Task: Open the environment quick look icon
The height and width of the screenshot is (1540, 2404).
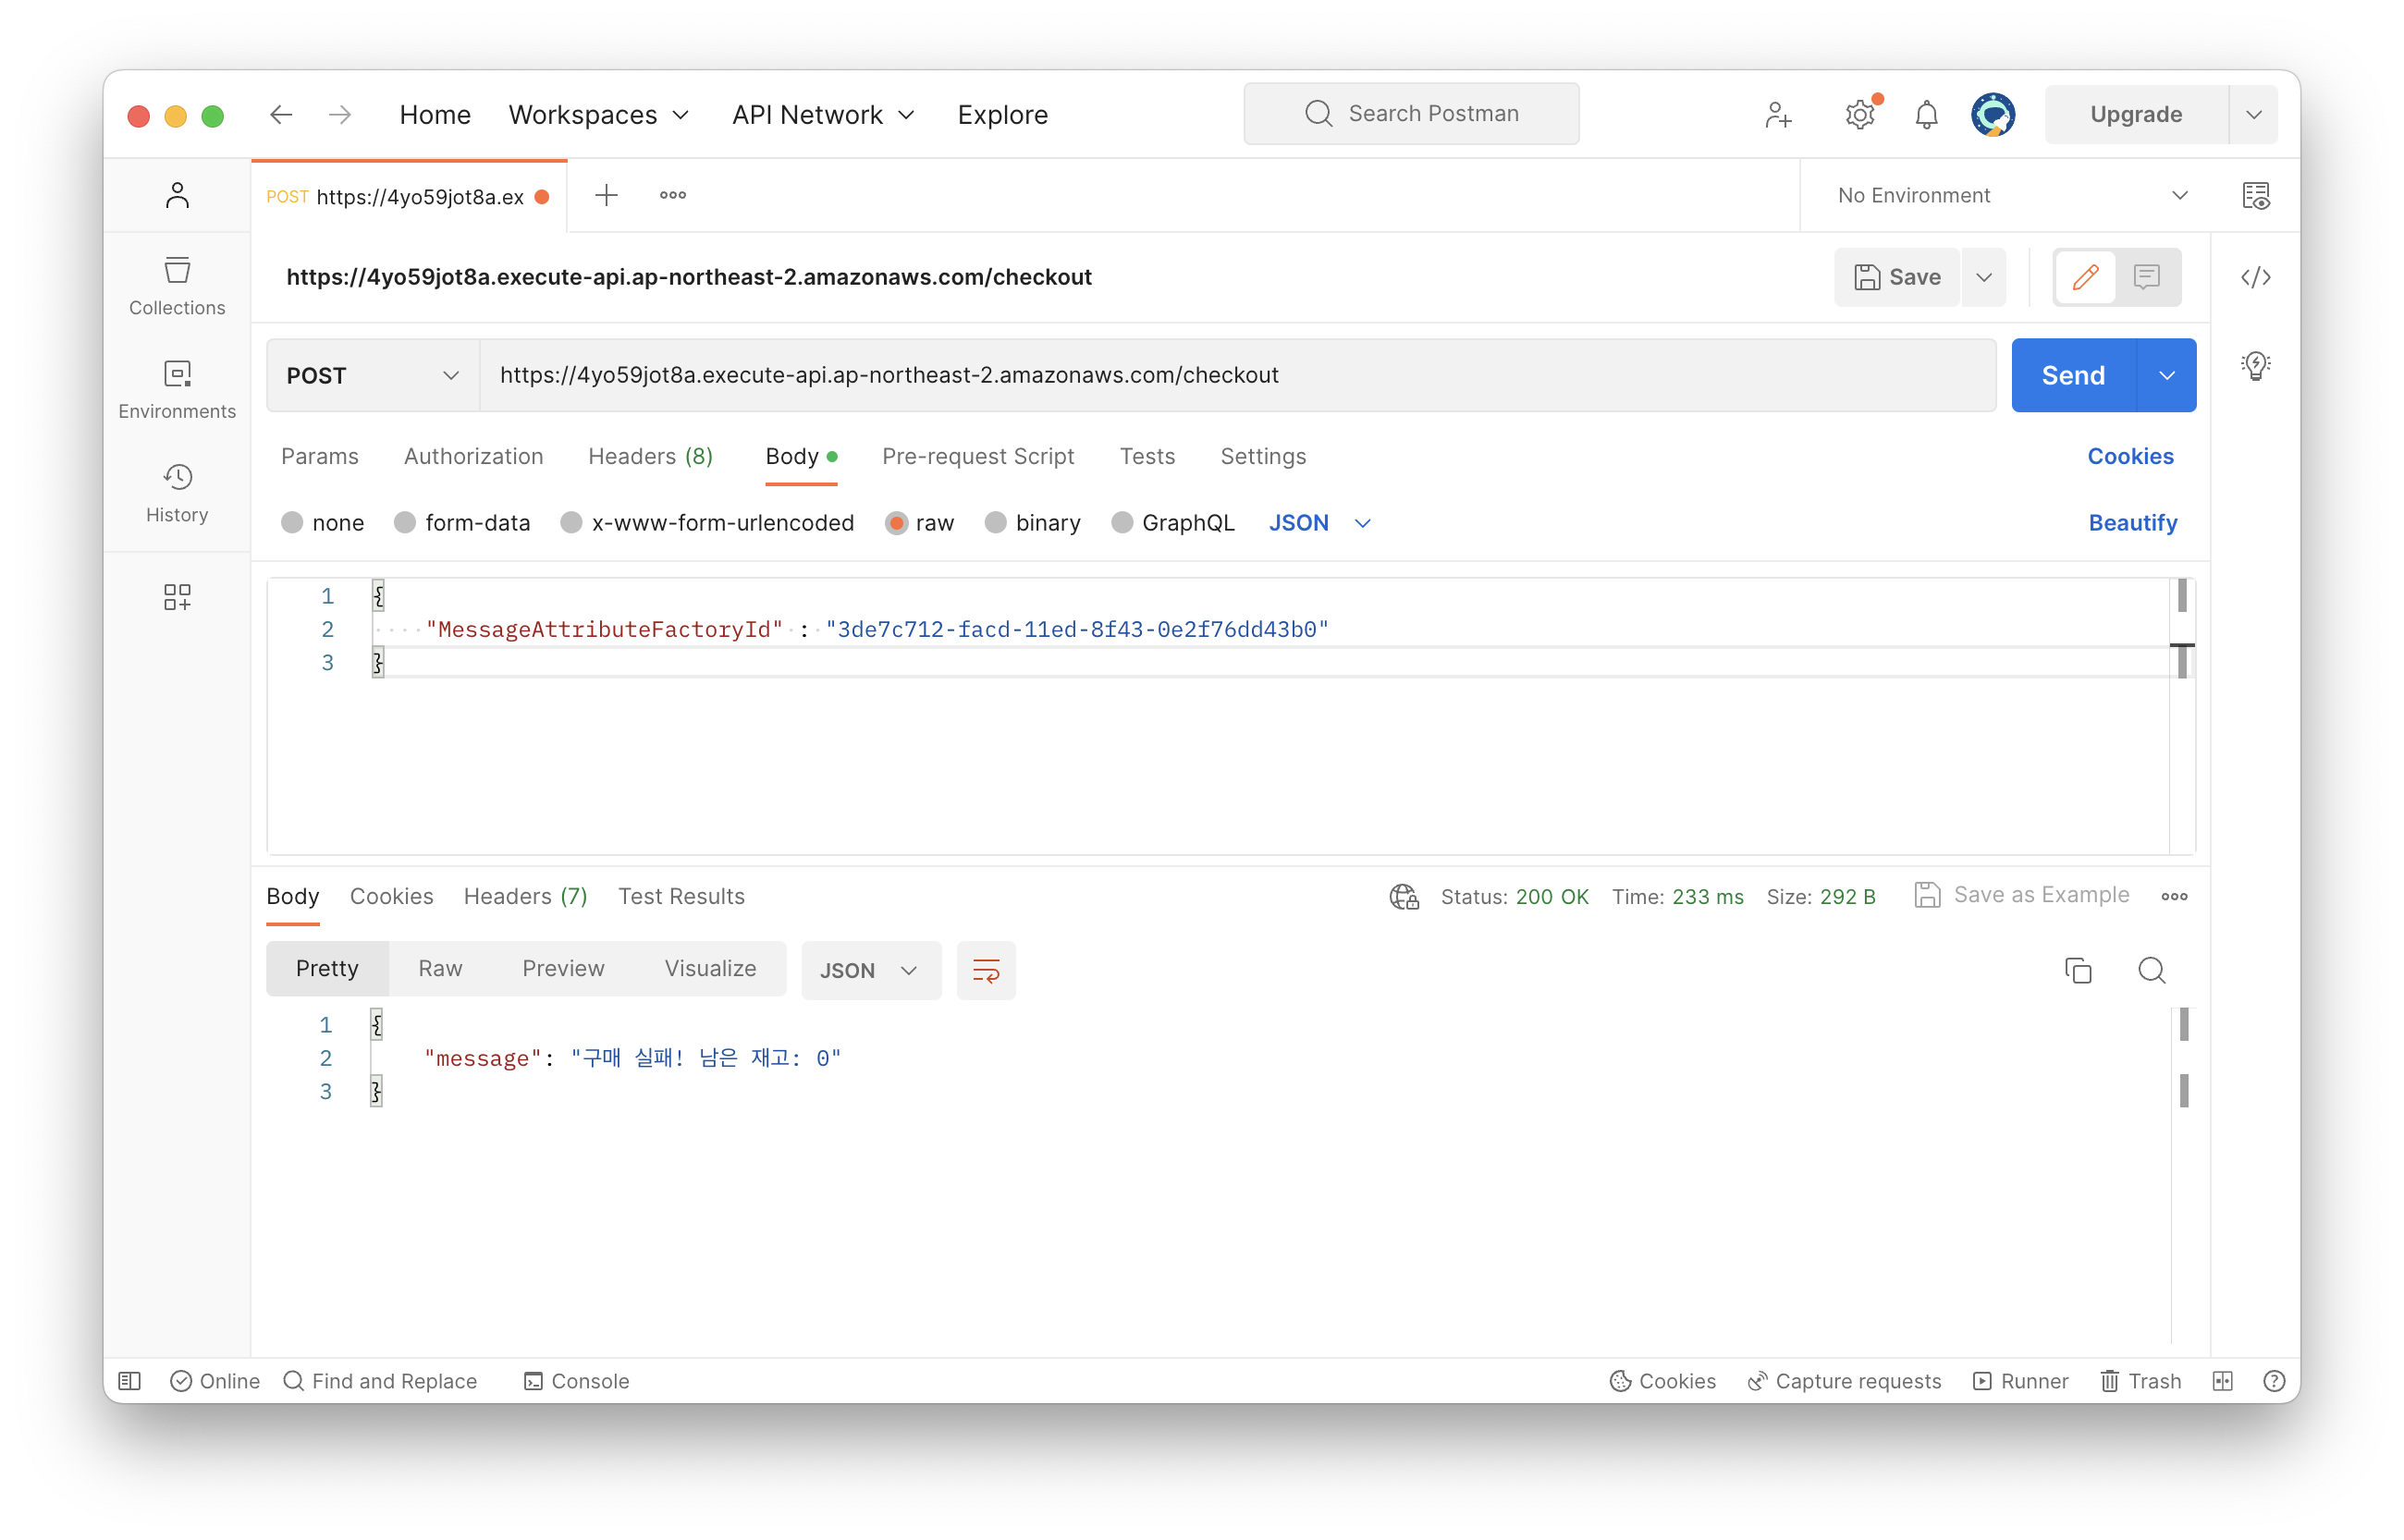Action: point(2256,195)
